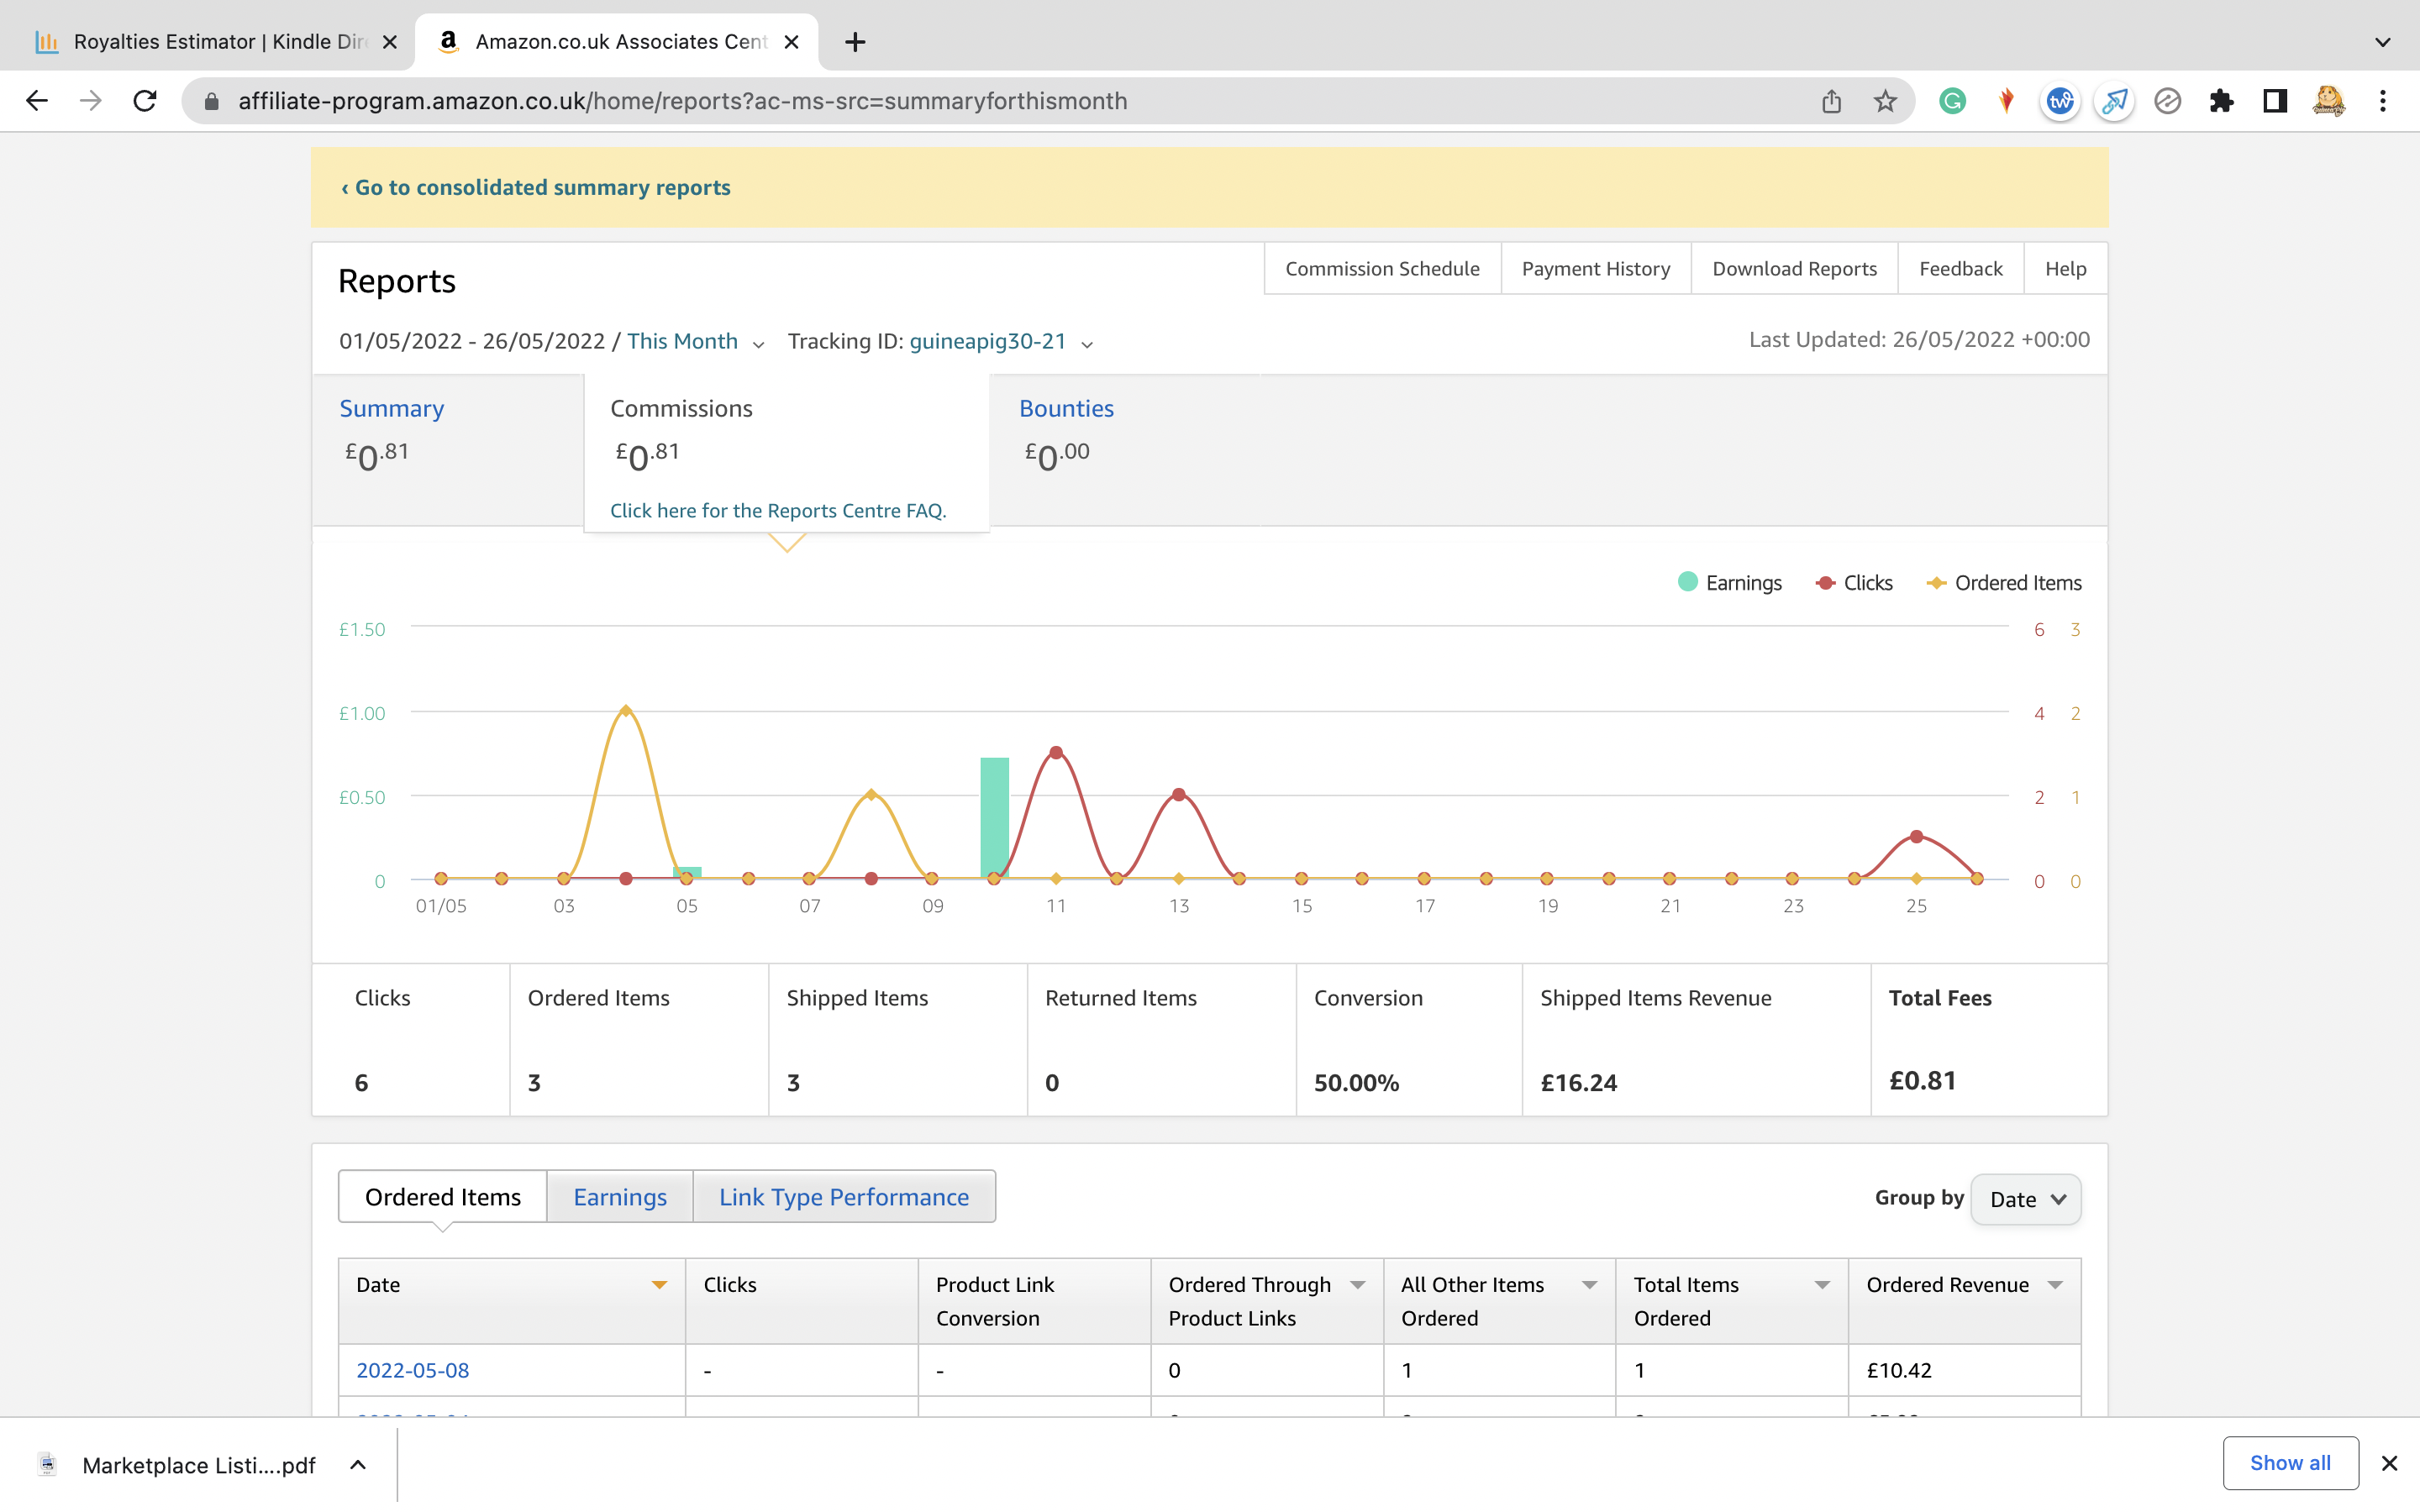Go to consolidated summary reports
Image resolution: width=2420 pixels, height=1512 pixels.
click(536, 187)
